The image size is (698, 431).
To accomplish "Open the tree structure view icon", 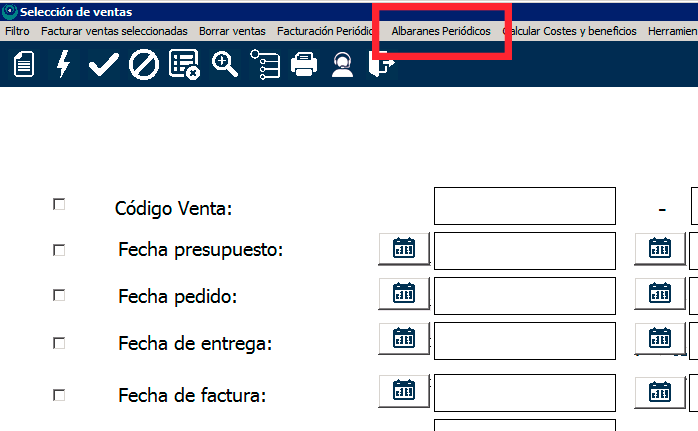I will (264, 66).
